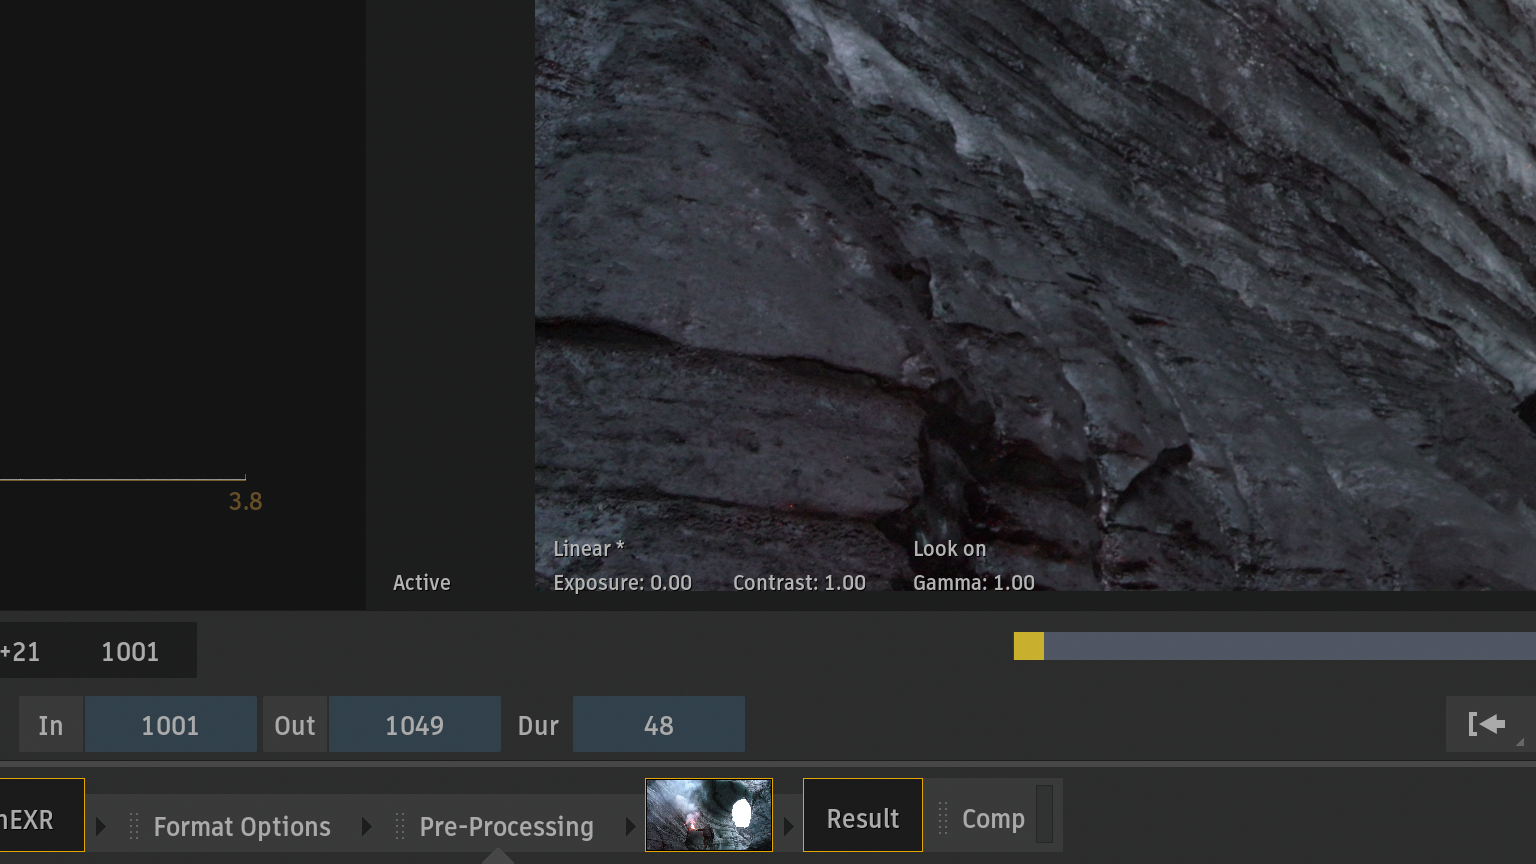Click the small box beside Comp
The height and width of the screenshot is (864, 1536).
point(1044,814)
